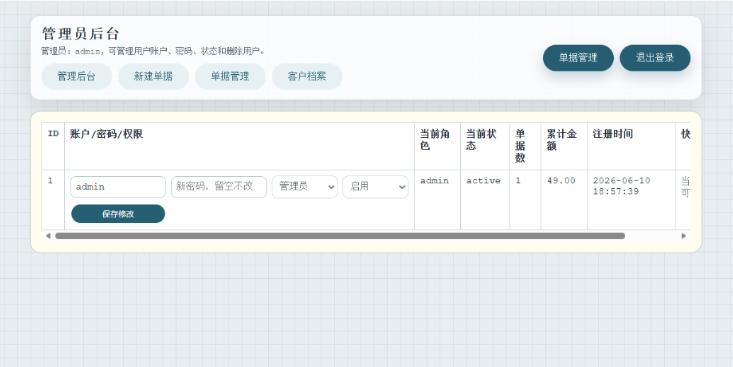Click the 保存修改 button

click(x=118, y=214)
